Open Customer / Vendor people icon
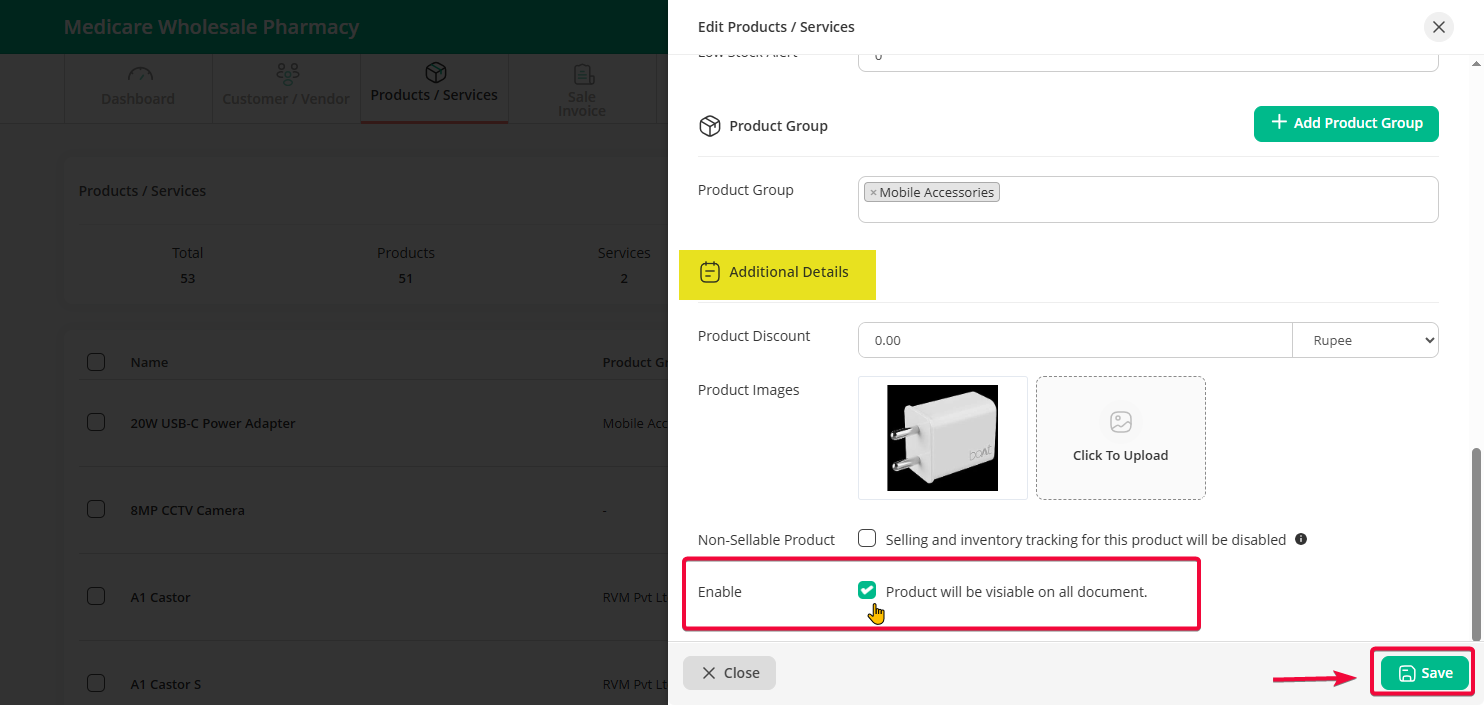This screenshot has width=1484, height=705. pyautogui.click(x=287, y=74)
